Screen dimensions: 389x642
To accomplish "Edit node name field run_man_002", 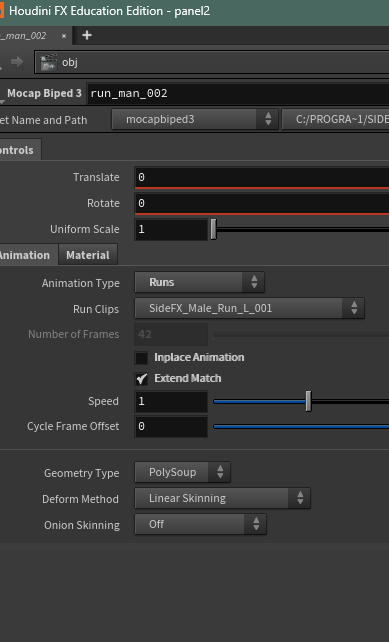I will [x=238, y=93].
